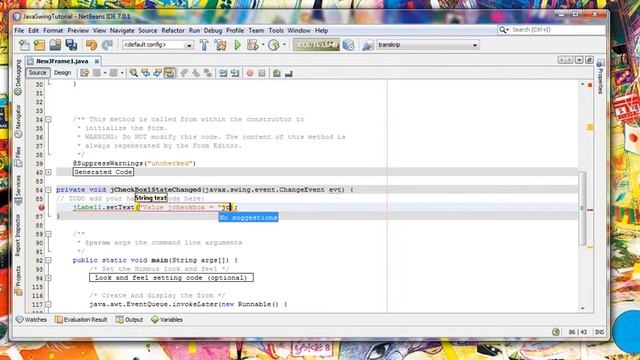Clean and build with the hammer-broom icon

tap(220, 45)
